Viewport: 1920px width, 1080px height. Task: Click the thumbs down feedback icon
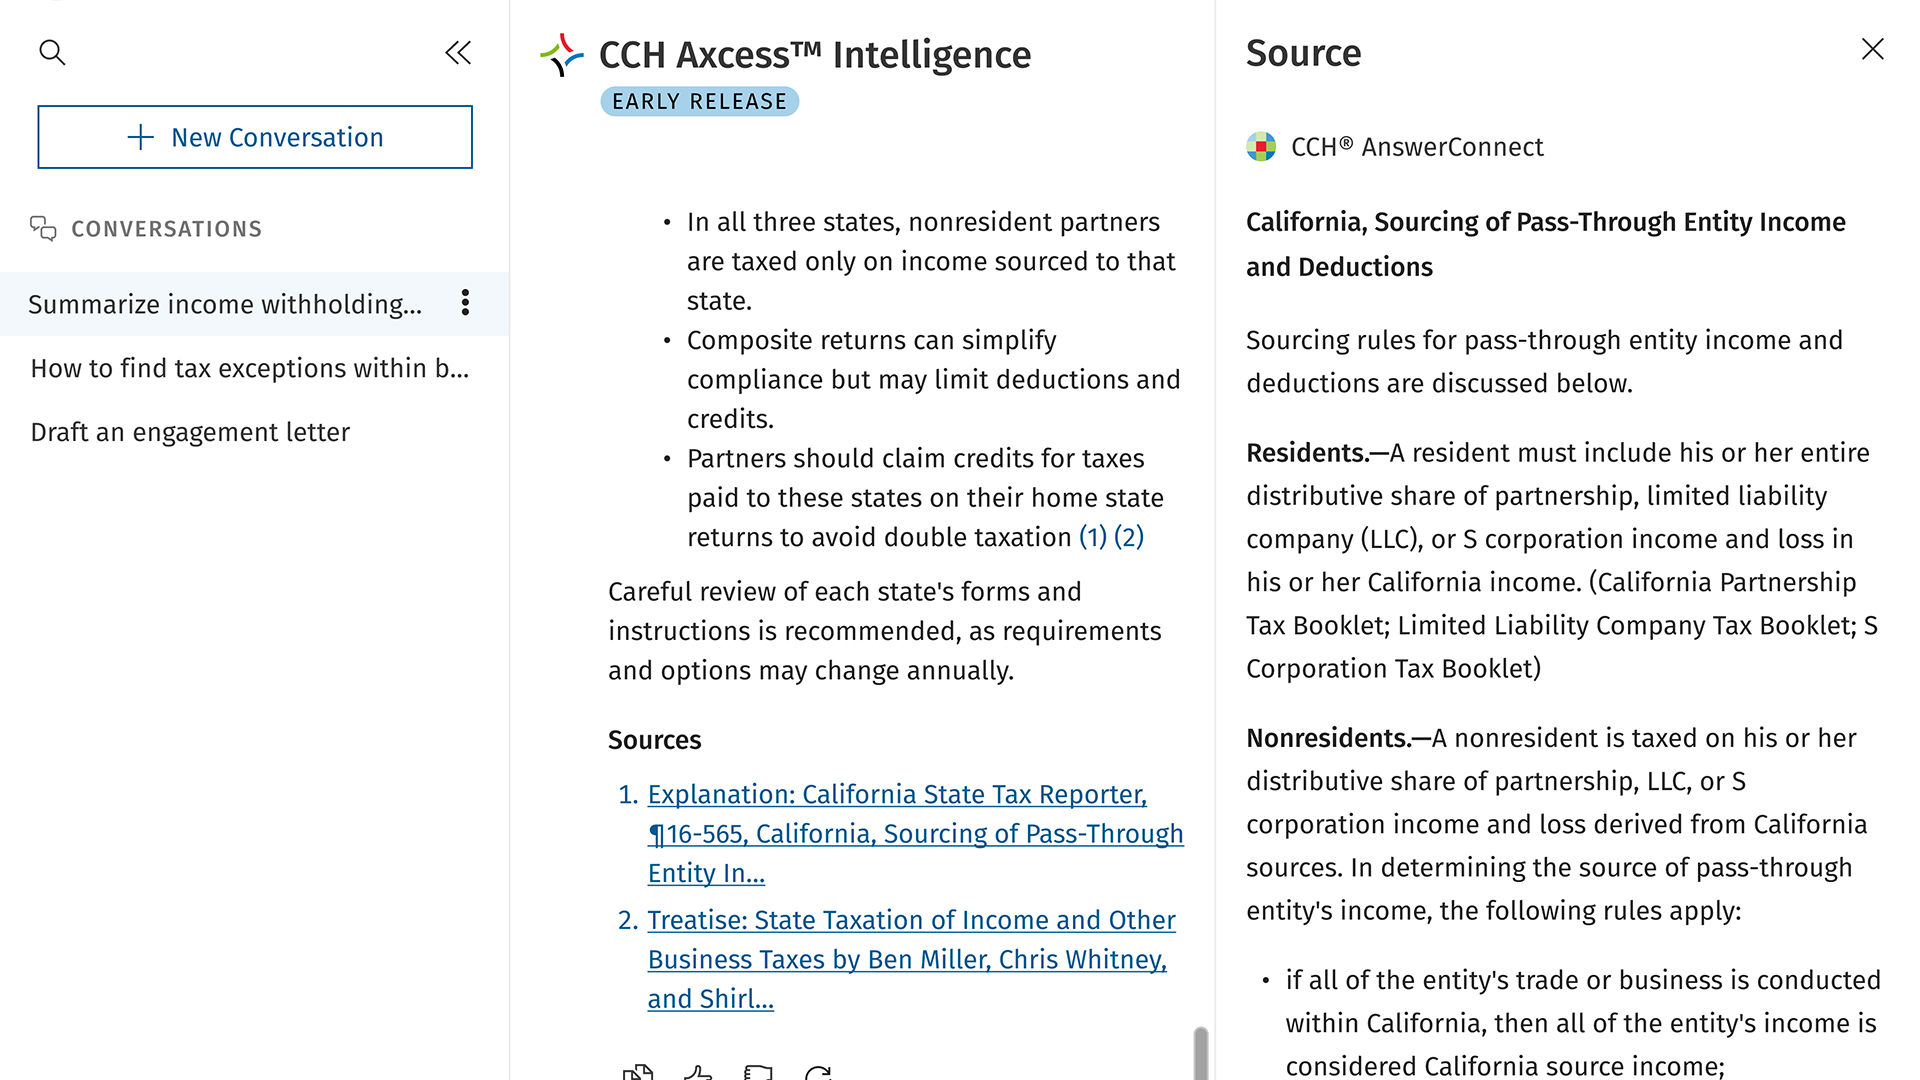click(x=758, y=1073)
